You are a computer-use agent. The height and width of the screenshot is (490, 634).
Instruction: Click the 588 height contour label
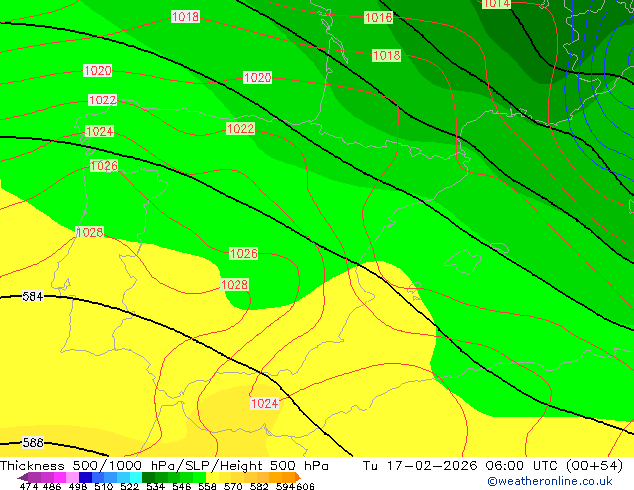point(33,442)
